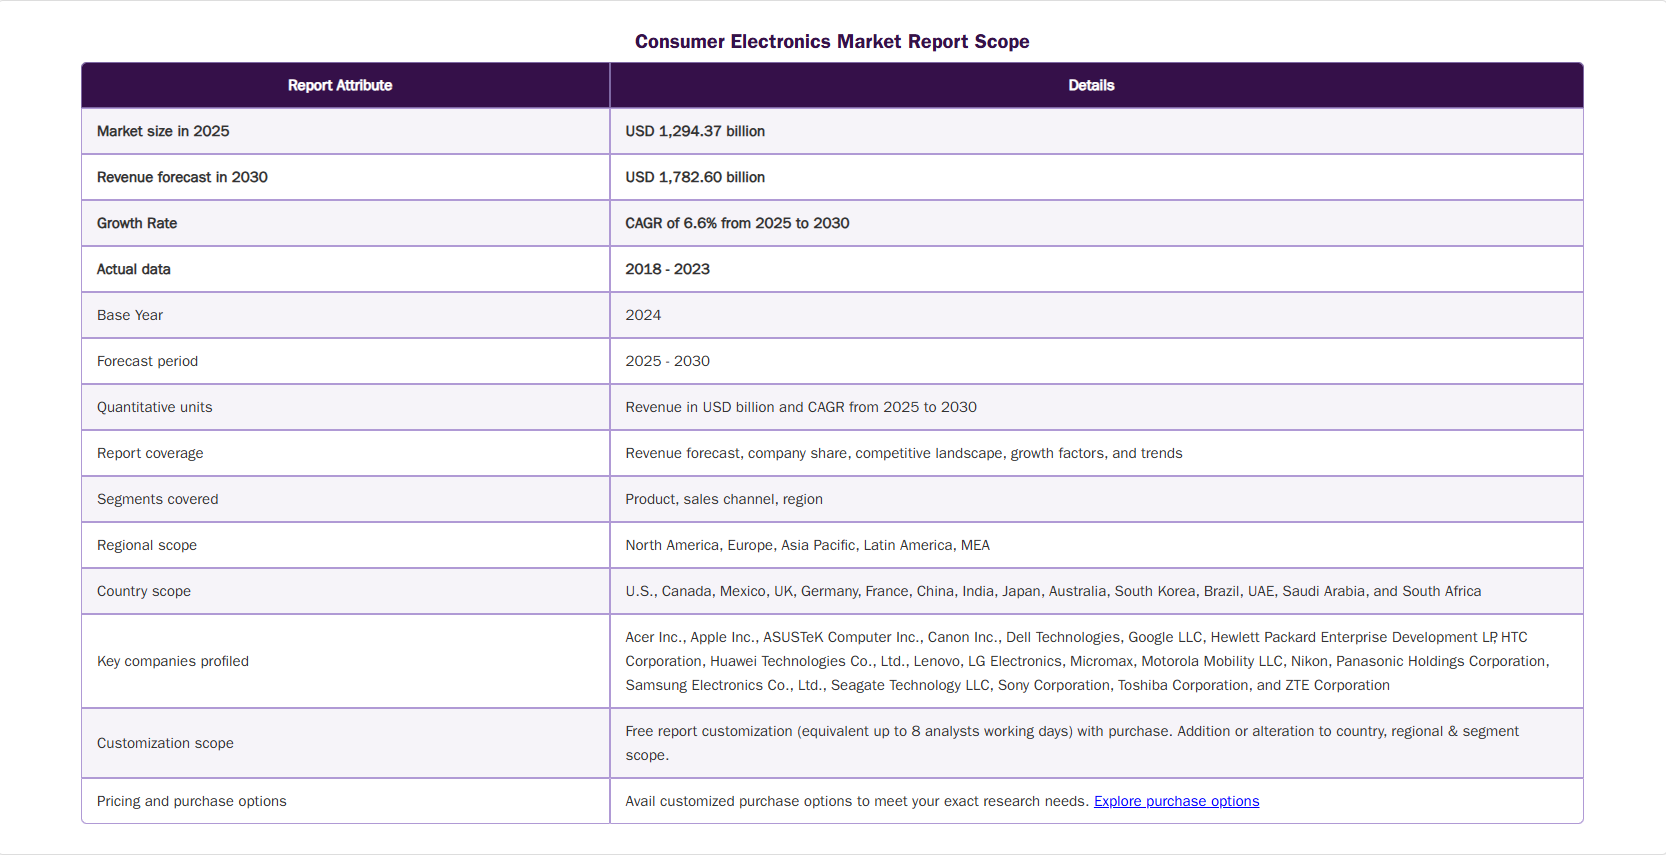Viewport: 1666px width, 855px height.
Task: Click the Base Year row label
Action: point(130,315)
